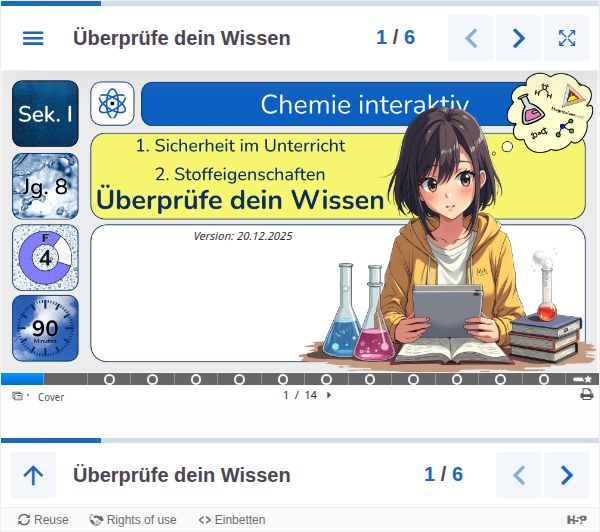
Task: Enter fullscreen mode
Action: point(567,38)
